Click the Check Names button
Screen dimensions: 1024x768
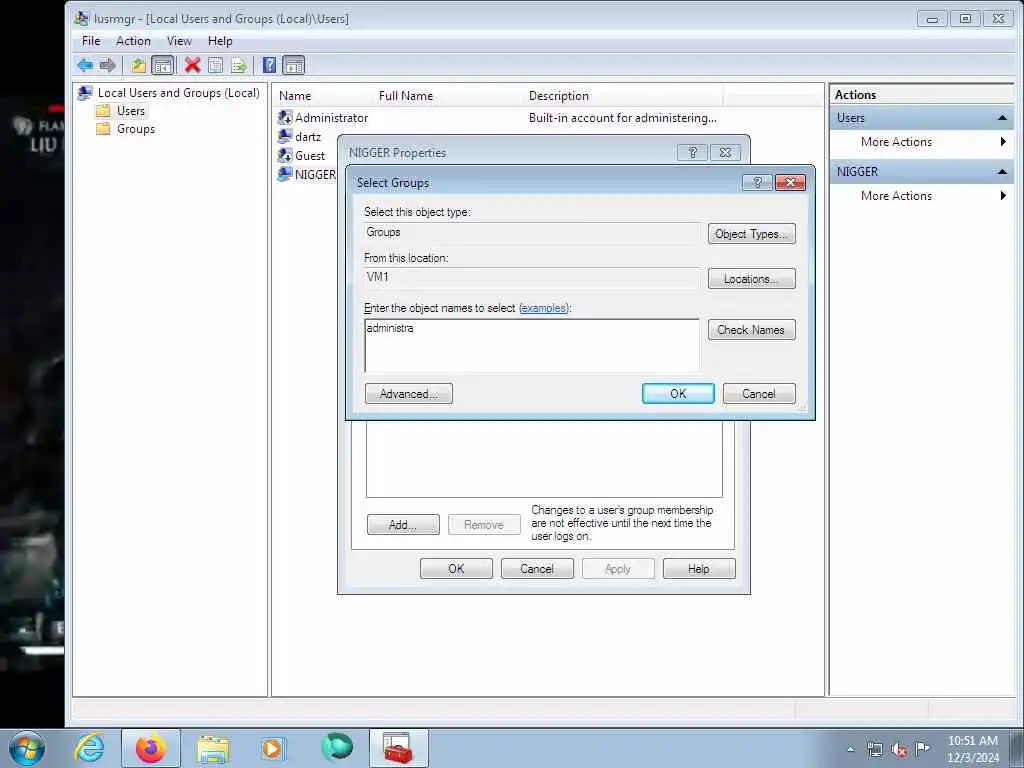(x=752, y=330)
